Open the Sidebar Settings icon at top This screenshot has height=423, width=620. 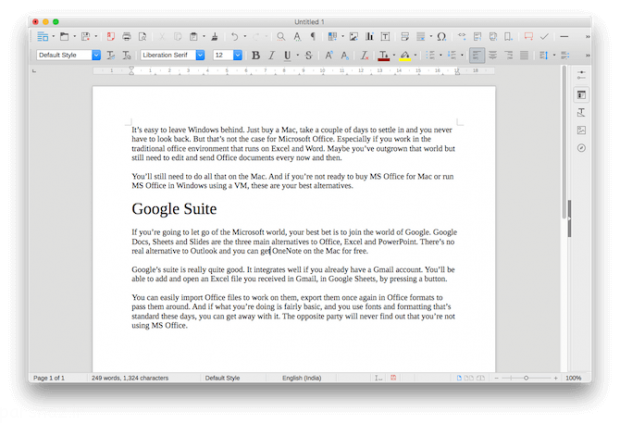pyautogui.click(x=581, y=75)
